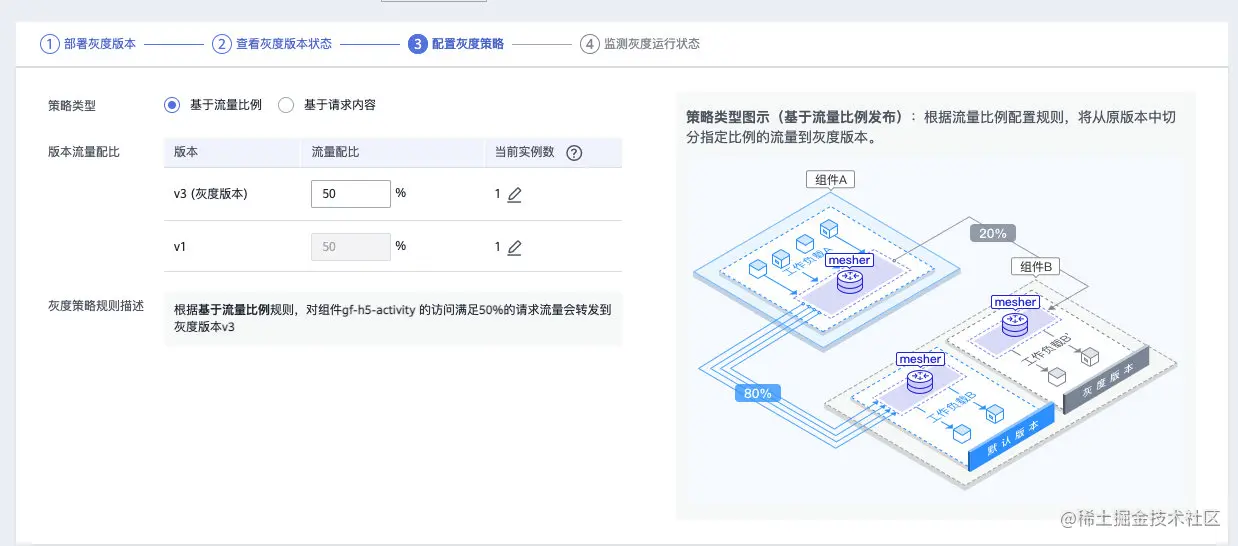Screen dimensions: 1238x546
Task: Click the rule description text about gf-h5-activity
Action: (x=393, y=318)
